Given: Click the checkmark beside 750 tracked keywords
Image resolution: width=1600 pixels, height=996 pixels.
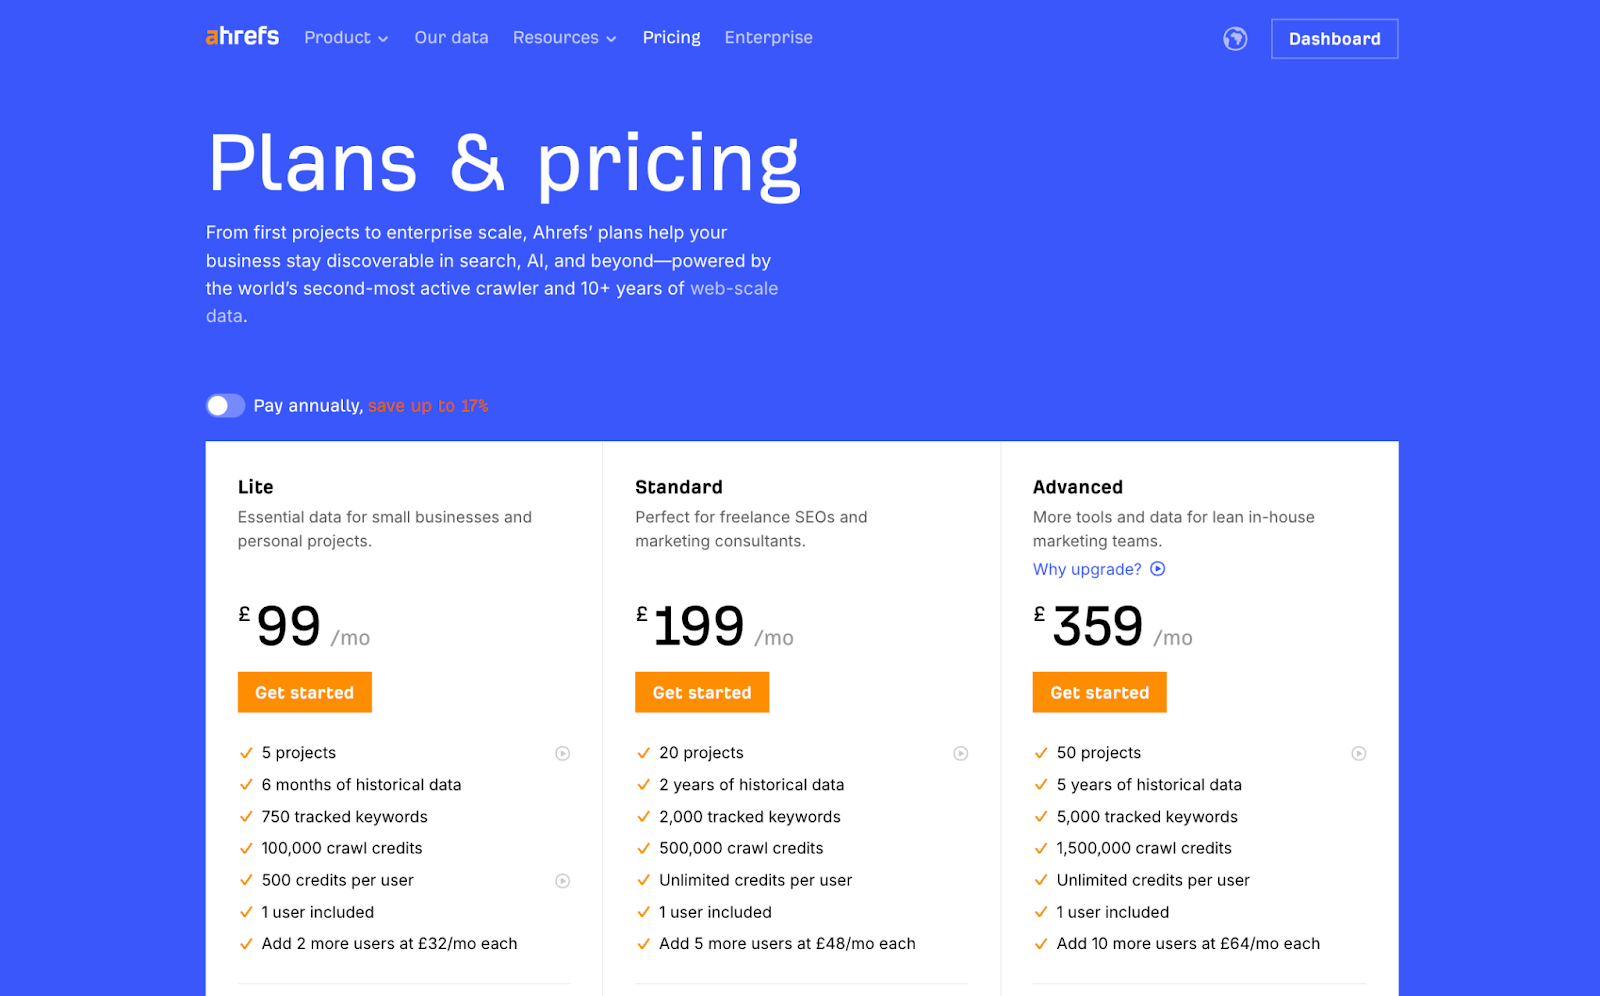Looking at the screenshot, I should pos(245,817).
